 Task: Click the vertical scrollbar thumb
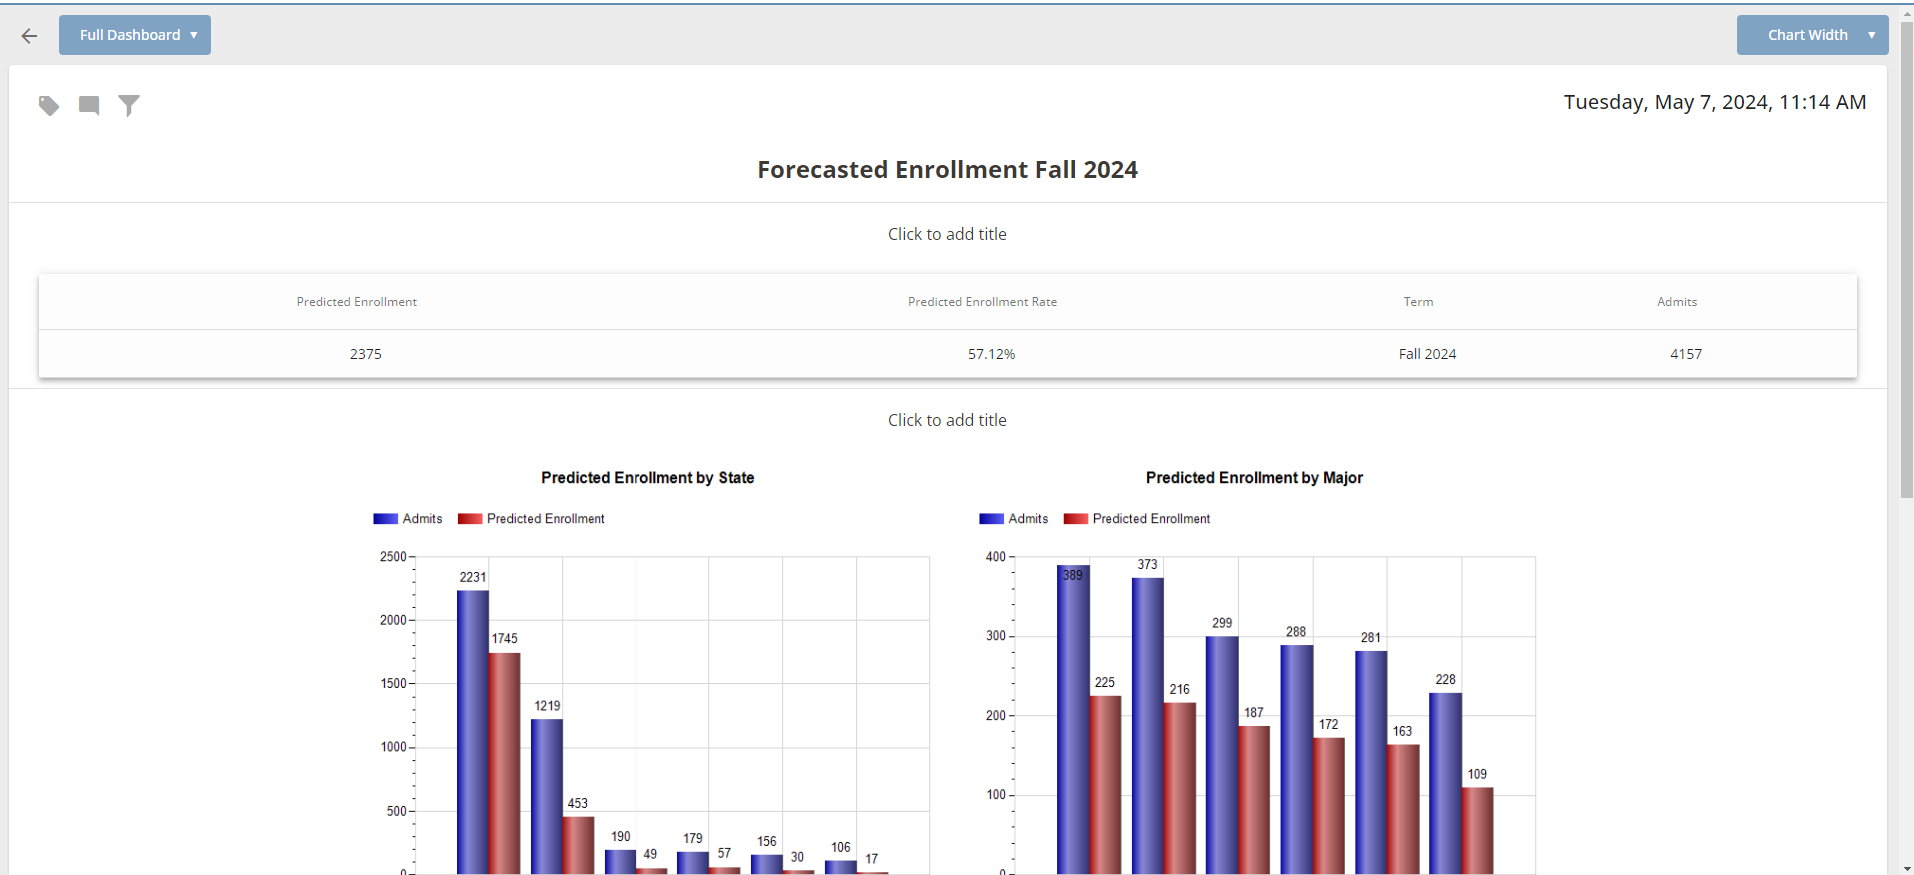pyautogui.click(x=1907, y=260)
